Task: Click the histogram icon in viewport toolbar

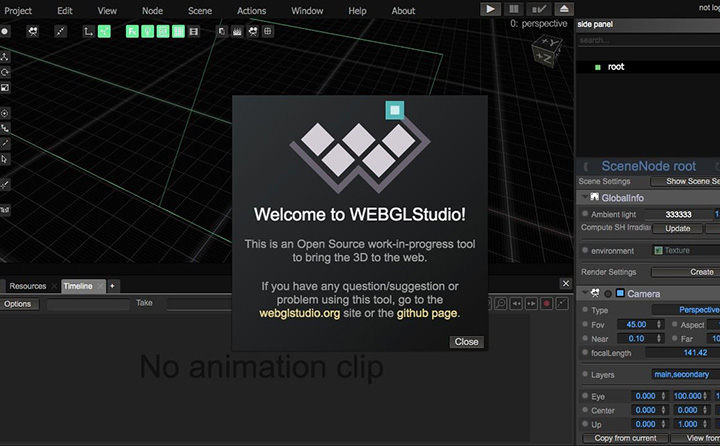Action: 237,31
